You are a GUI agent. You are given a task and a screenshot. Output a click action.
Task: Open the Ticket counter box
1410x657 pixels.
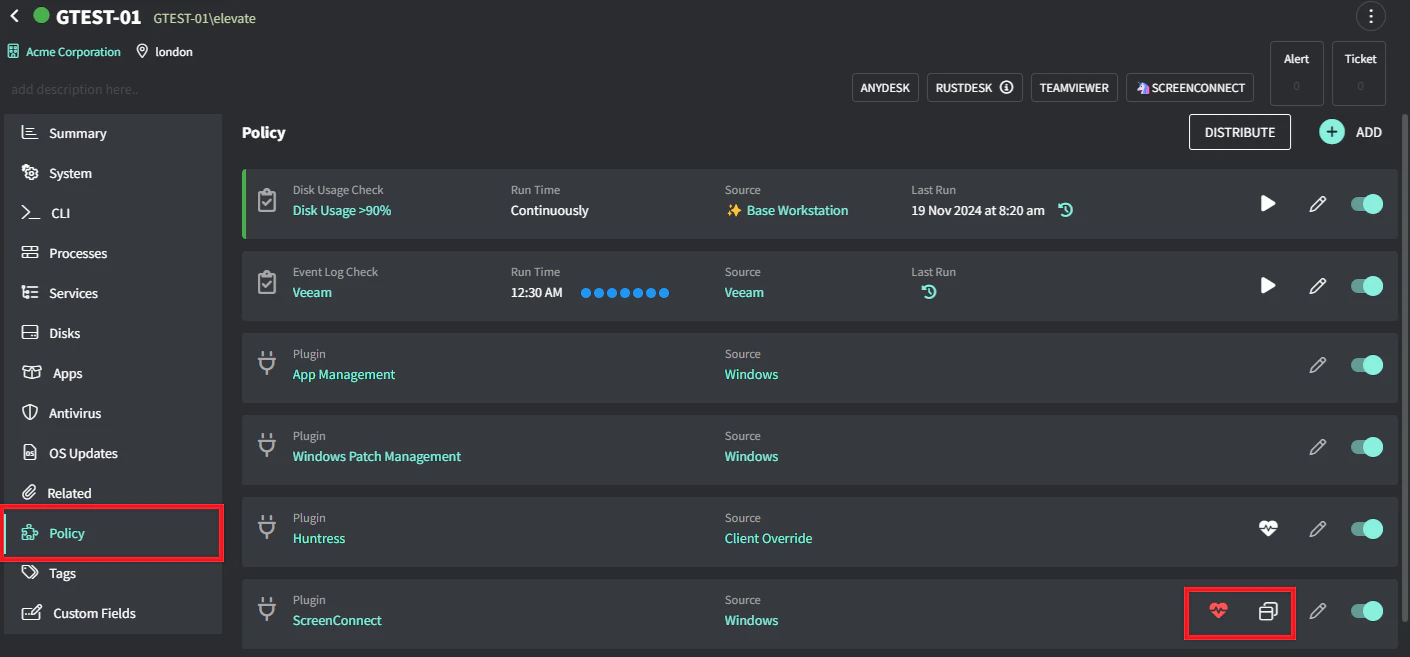[1360, 73]
